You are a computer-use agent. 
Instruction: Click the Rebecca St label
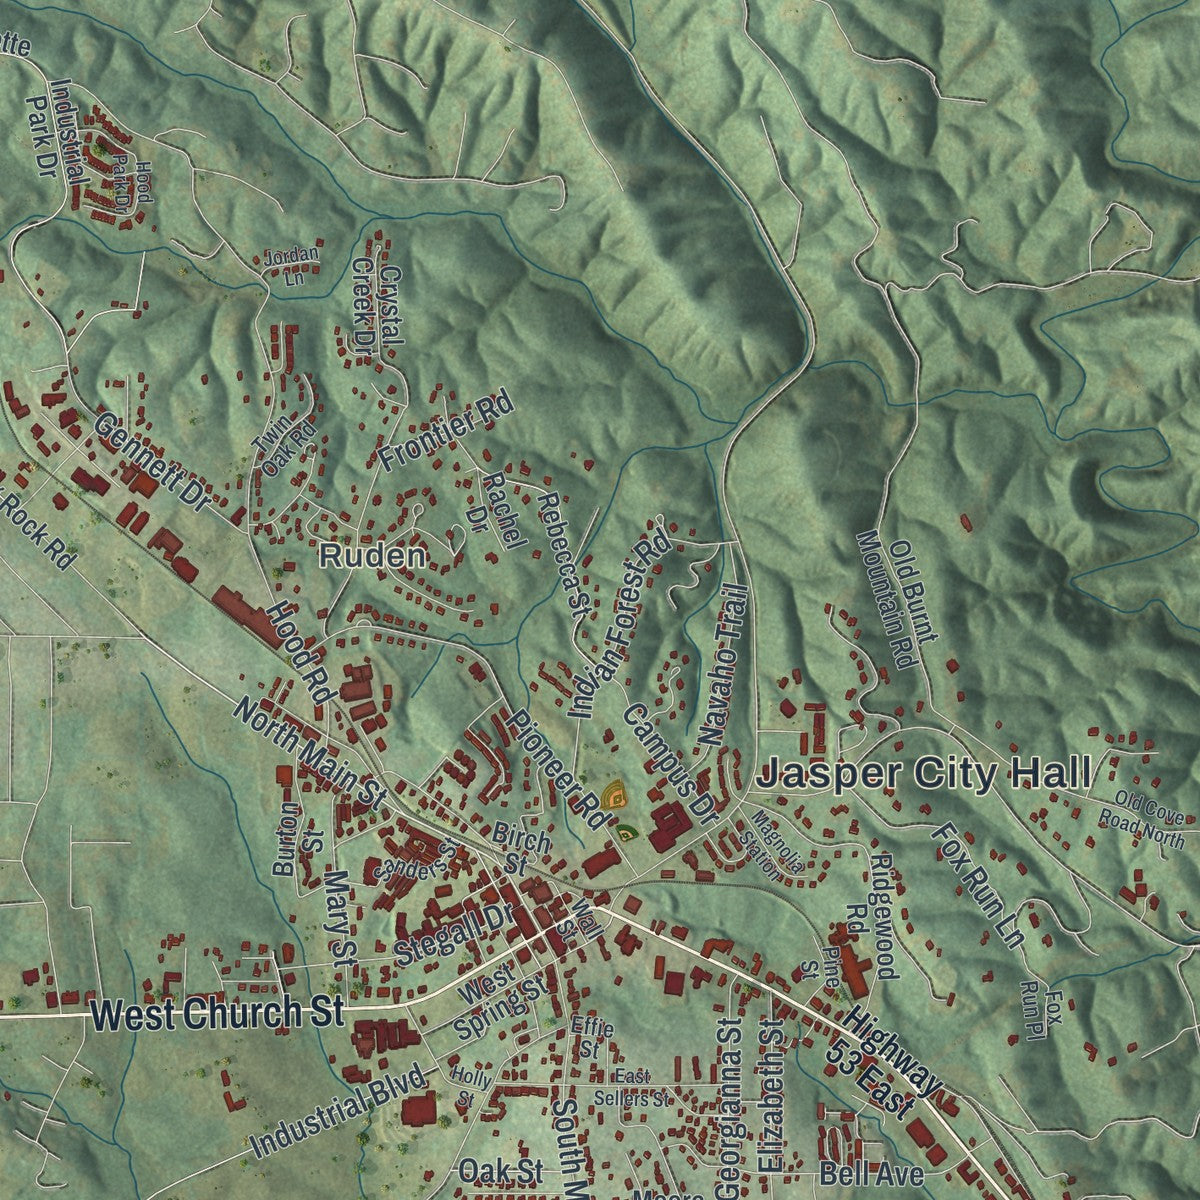564,553
